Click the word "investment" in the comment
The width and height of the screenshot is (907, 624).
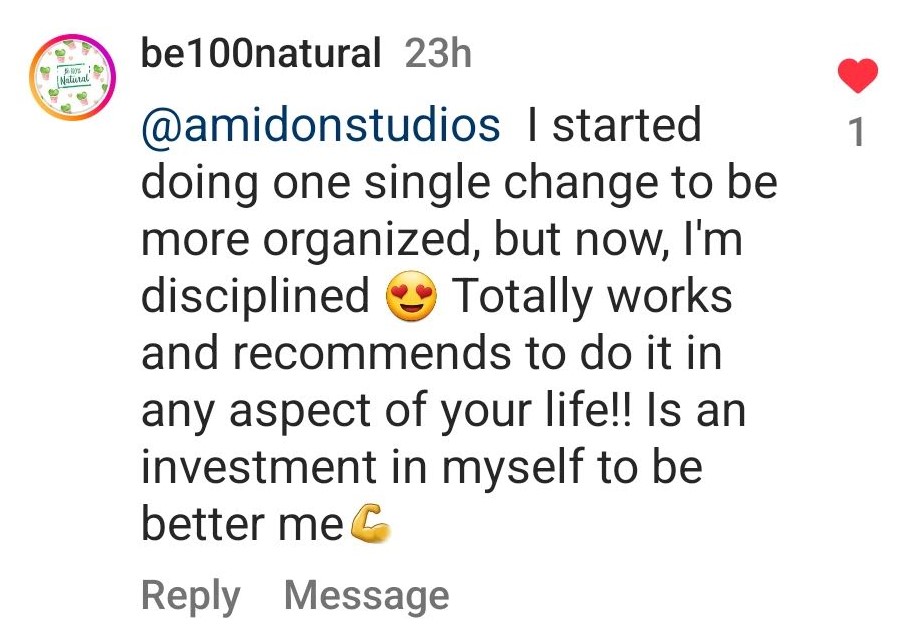click(258, 469)
